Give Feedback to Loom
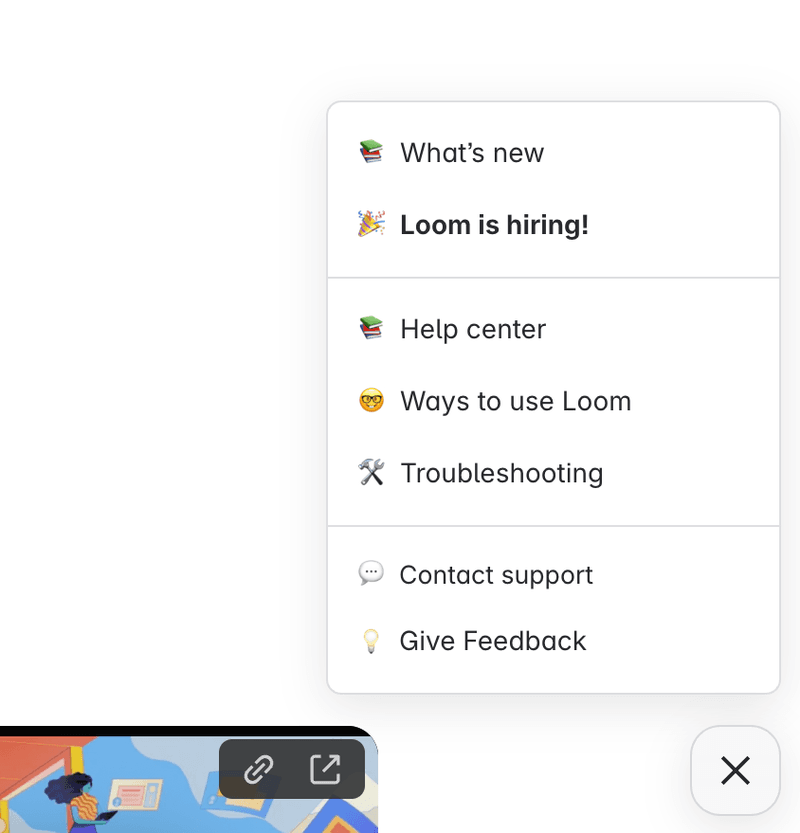 tap(491, 640)
